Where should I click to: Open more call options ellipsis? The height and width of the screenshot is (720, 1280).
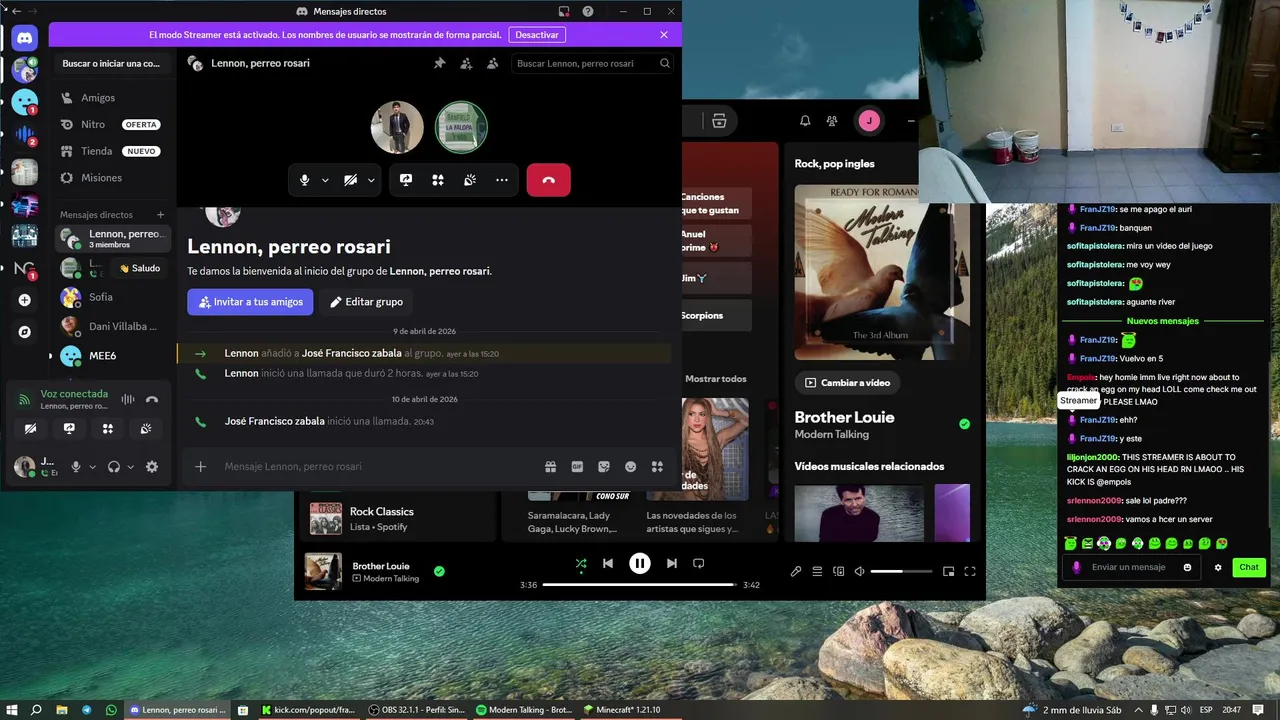[502, 180]
